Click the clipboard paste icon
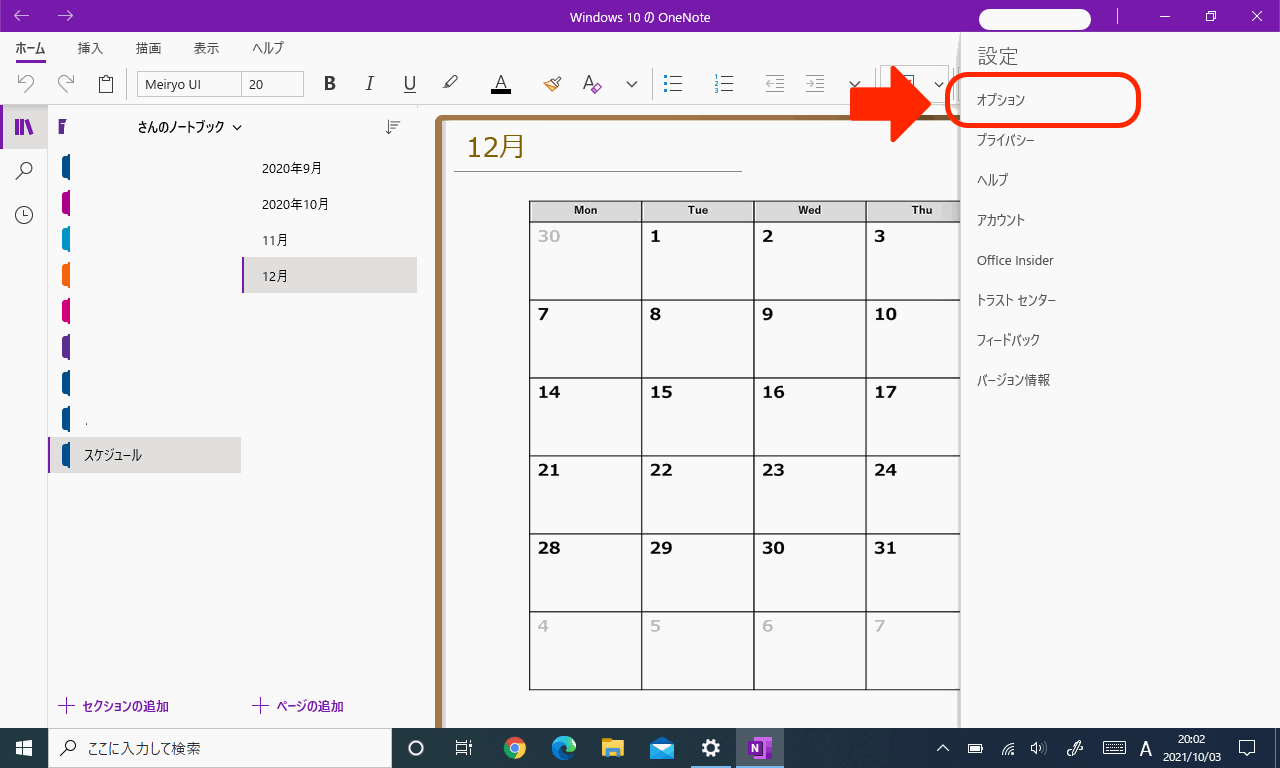 (106, 84)
